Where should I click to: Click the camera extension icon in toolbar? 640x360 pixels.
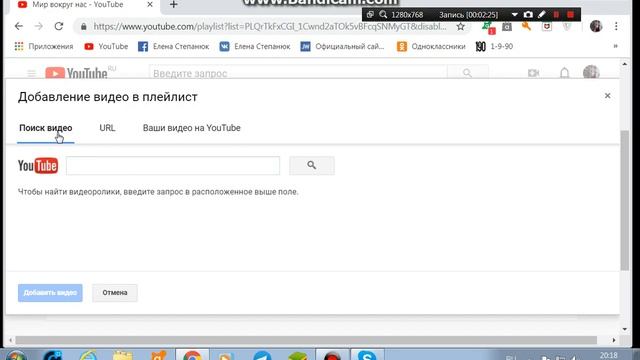click(x=507, y=27)
